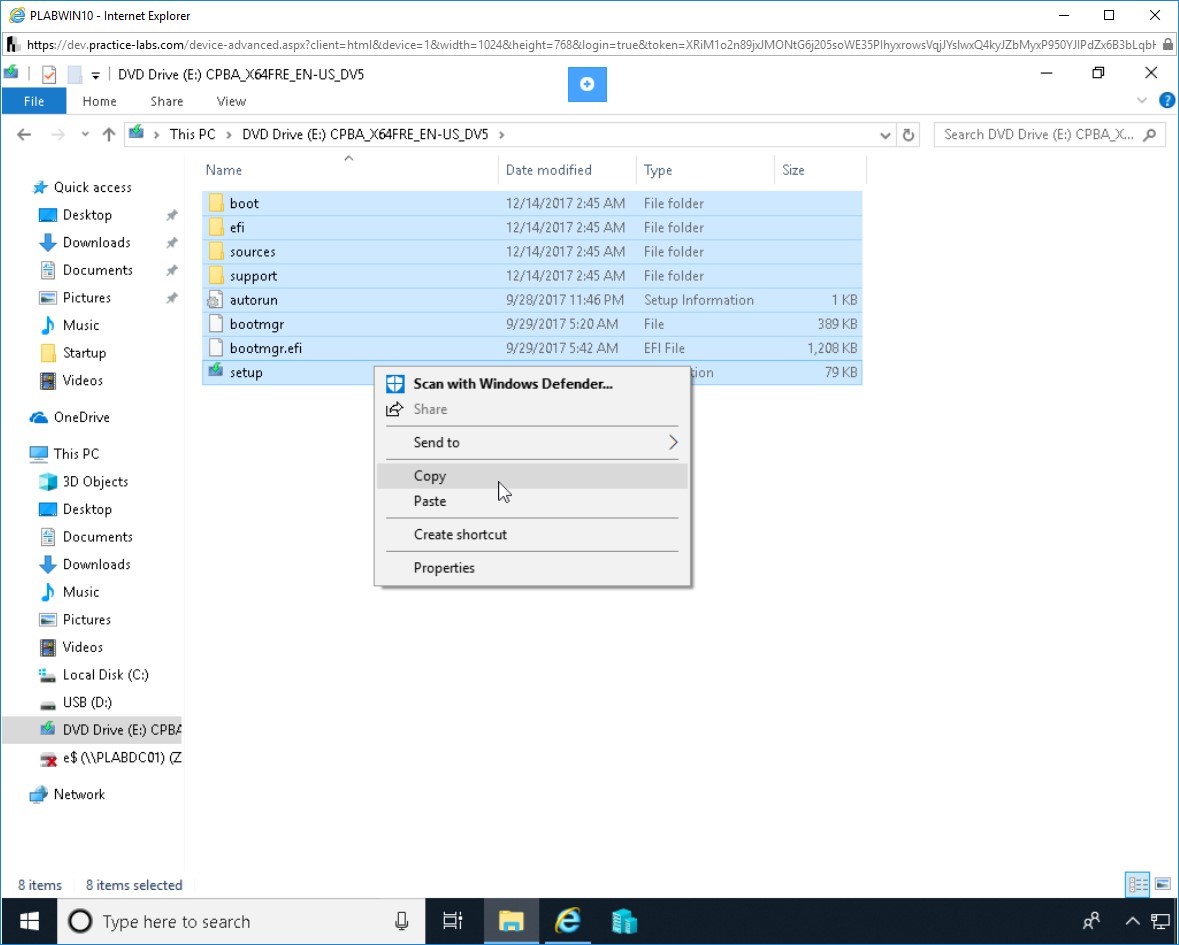This screenshot has height=945, width=1179.
Task: Switch to the Home ribbon tab
Action: (x=99, y=101)
